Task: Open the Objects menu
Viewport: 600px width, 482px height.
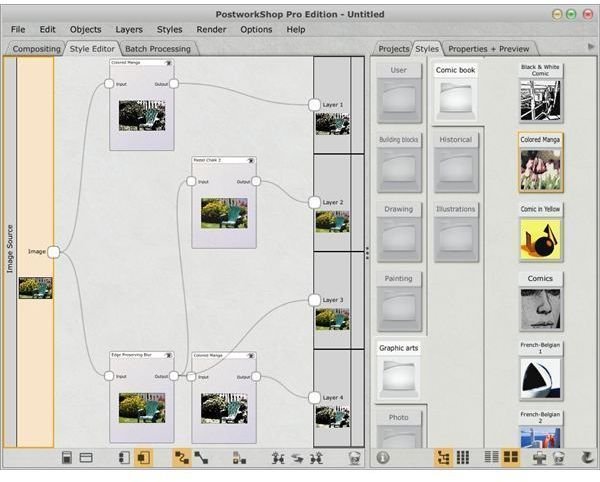Action: [85, 29]
